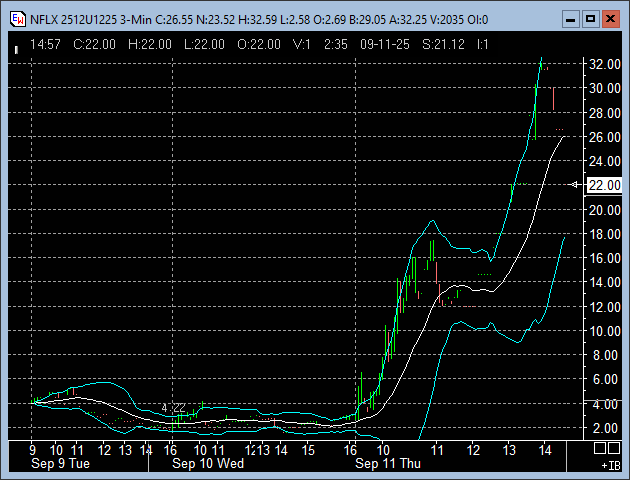Select the highlighted 22.00 current price box
The image size is (630, 480).
point(604,185)
